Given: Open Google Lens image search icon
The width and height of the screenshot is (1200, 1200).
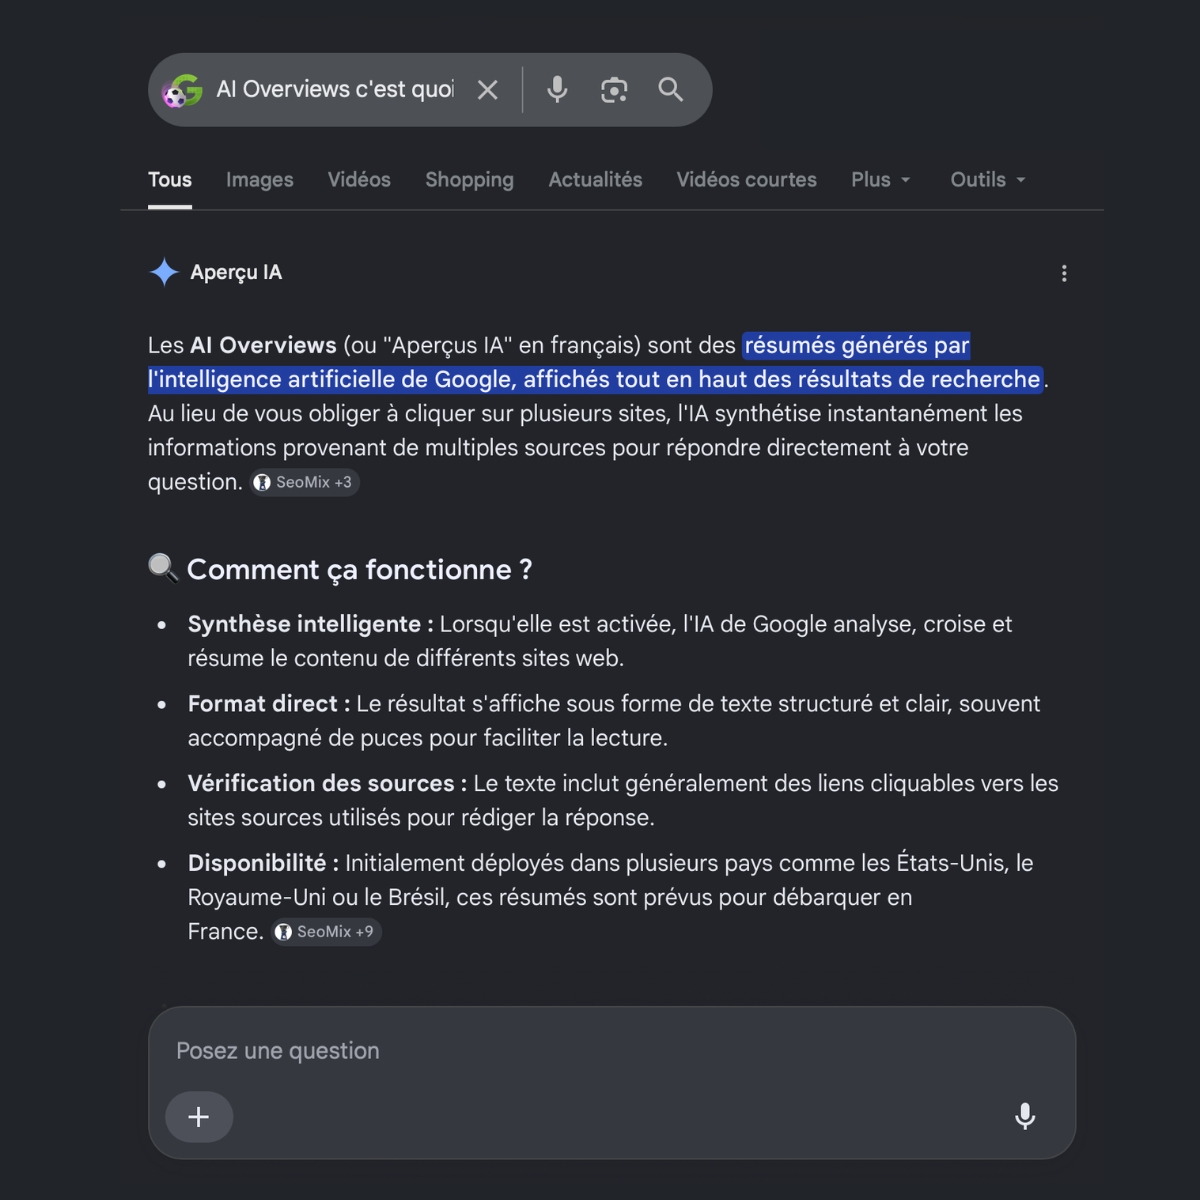Looking at the screenshot, I should click(x=614, y=90).
